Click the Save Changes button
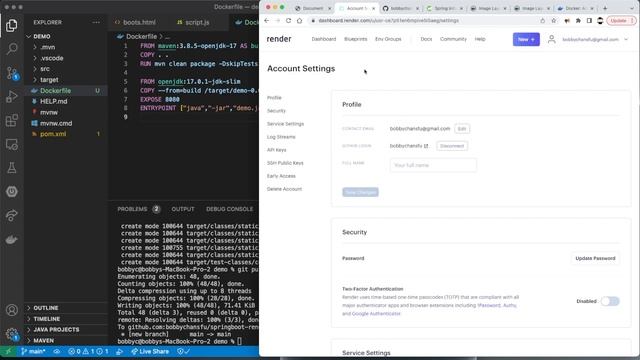The height and width of the screenshot is (360, 640). pos(360,192)
